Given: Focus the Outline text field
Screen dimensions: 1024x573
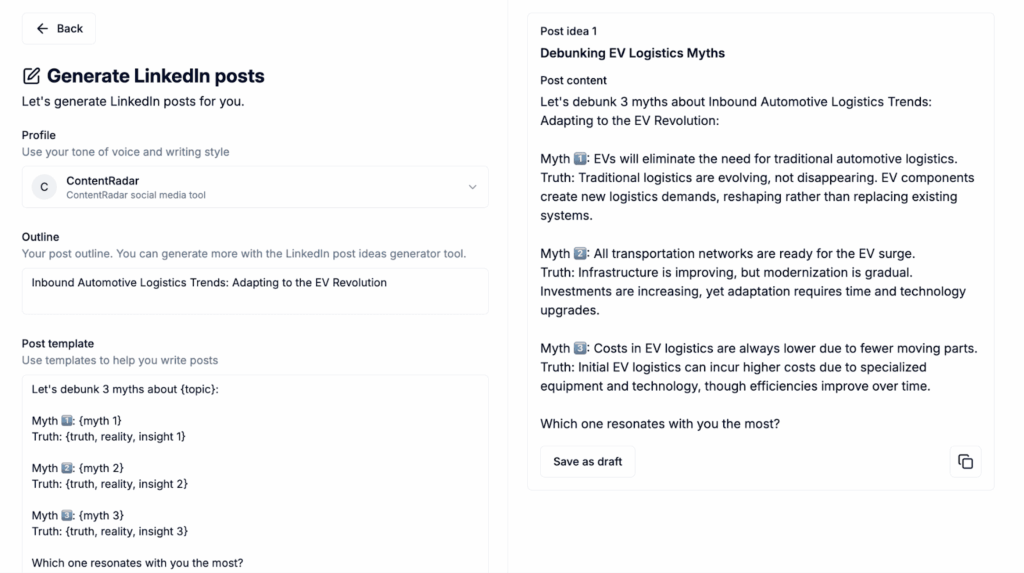Looking at the screenshot, I should point(255,290).
